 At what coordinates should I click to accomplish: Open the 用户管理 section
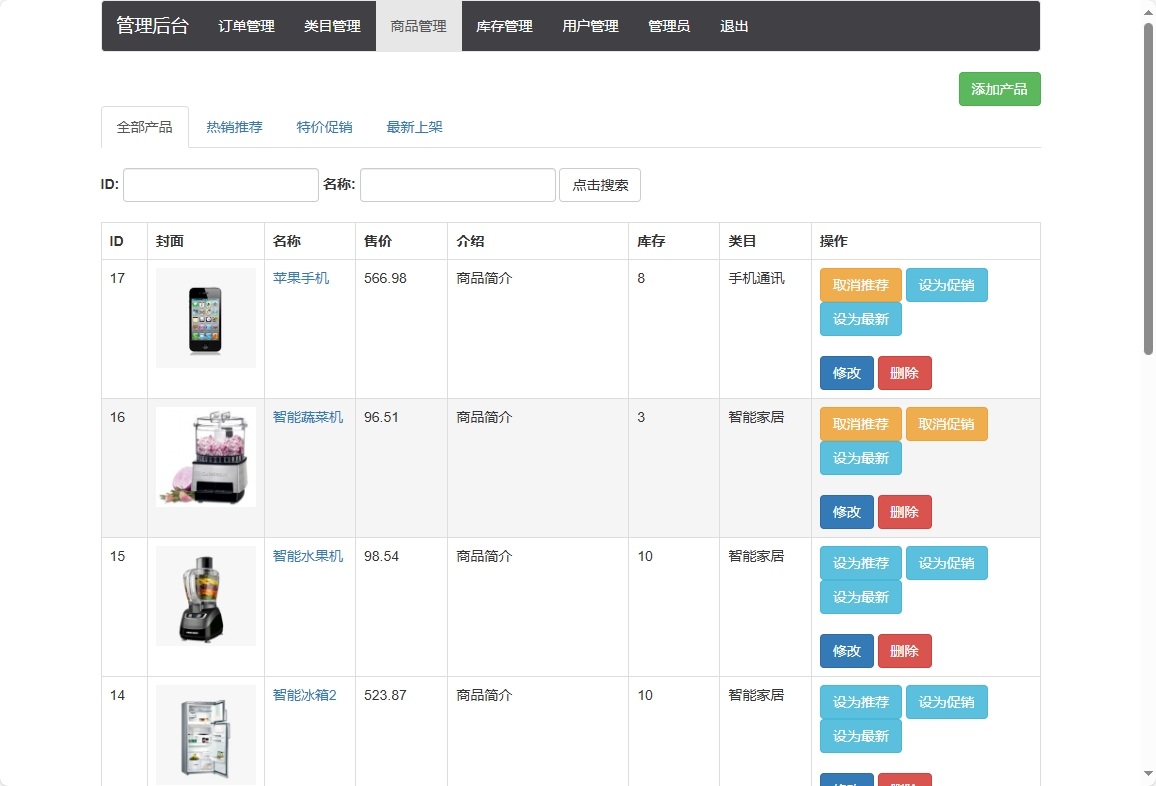[x=590, y=26]
